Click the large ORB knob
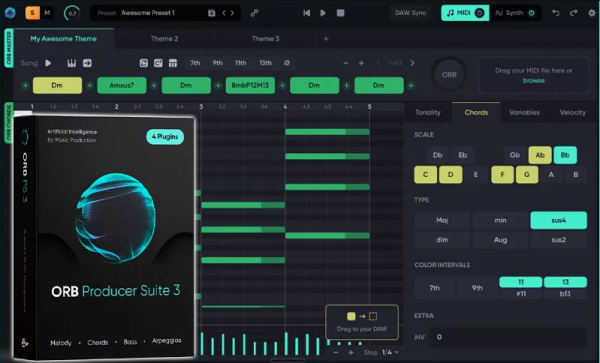This screenshot has height=363, width=600. coord(449,75)
